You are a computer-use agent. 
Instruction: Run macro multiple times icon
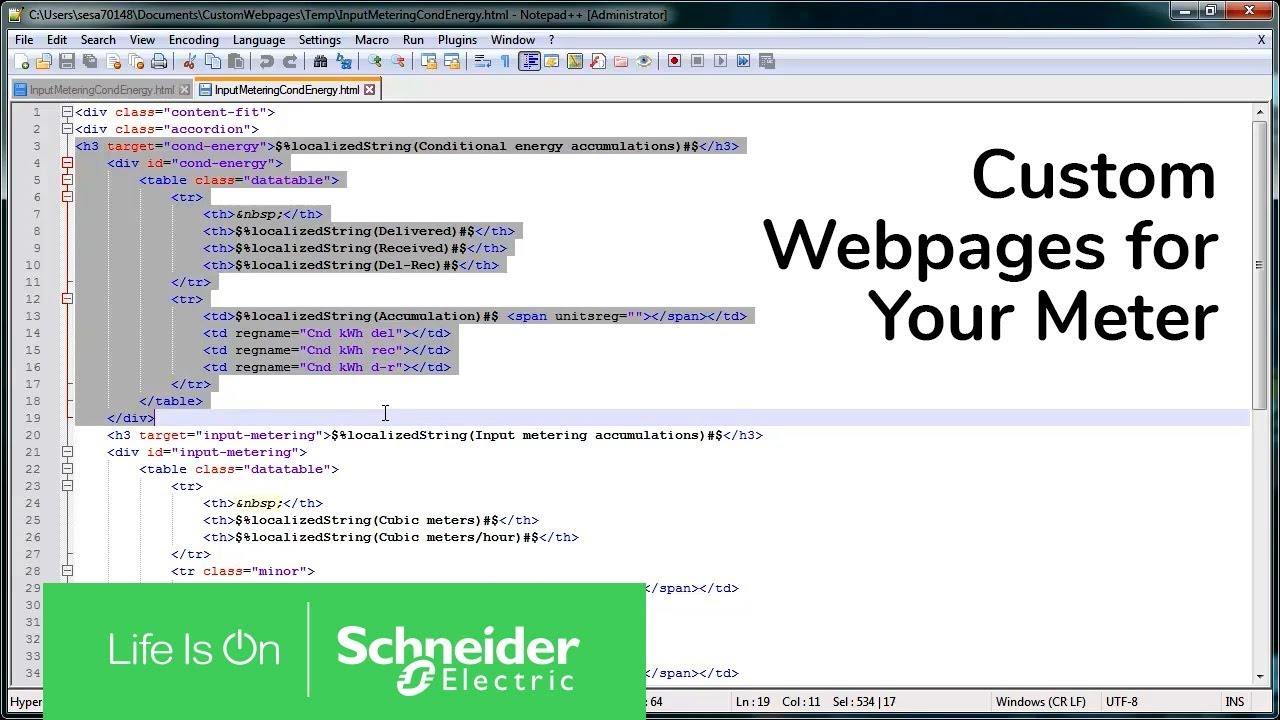tap(743, 61)
